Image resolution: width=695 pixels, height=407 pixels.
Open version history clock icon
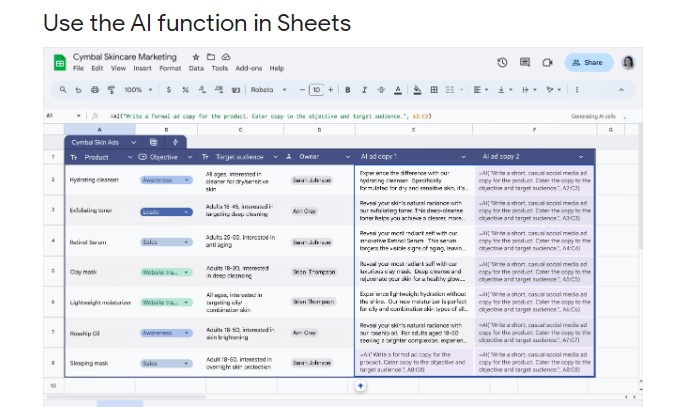click(x=502, y=63)
